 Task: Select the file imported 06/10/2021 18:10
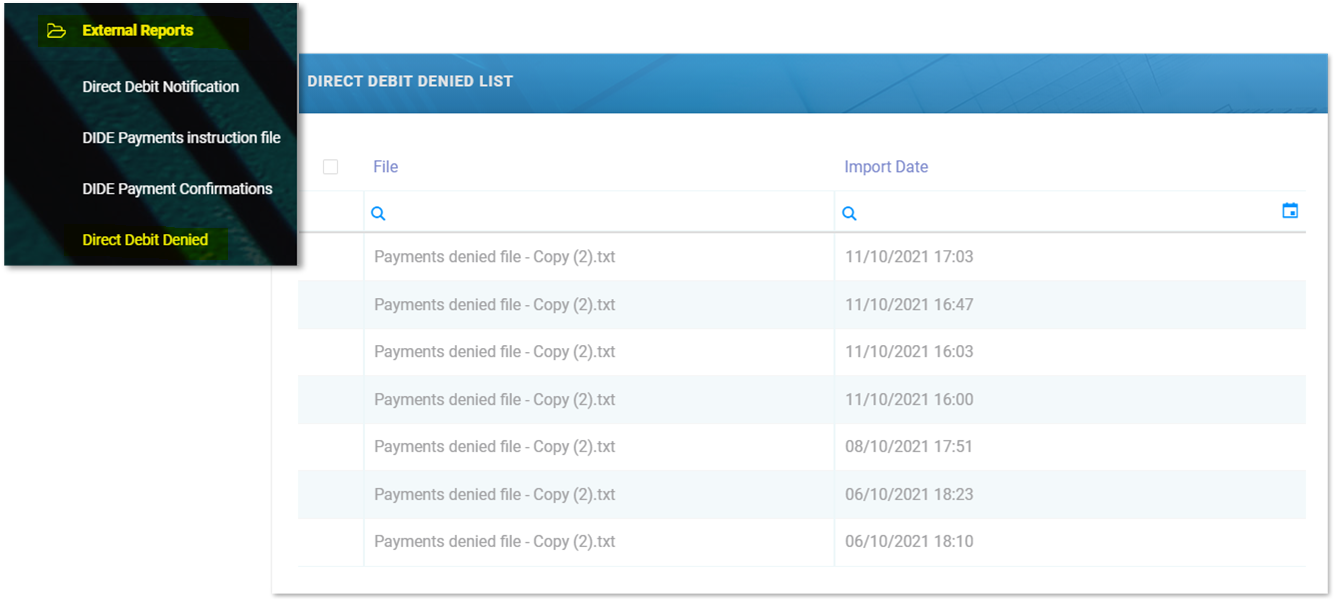494,542
